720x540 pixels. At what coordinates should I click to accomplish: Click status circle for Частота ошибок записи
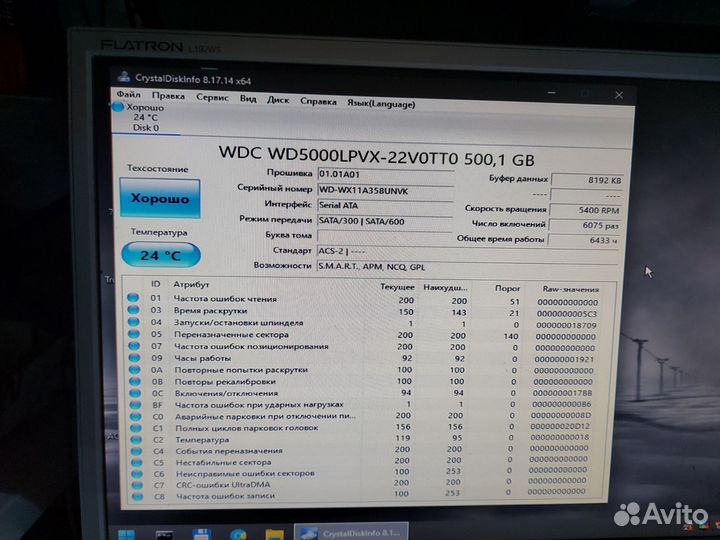pos(137,496)
